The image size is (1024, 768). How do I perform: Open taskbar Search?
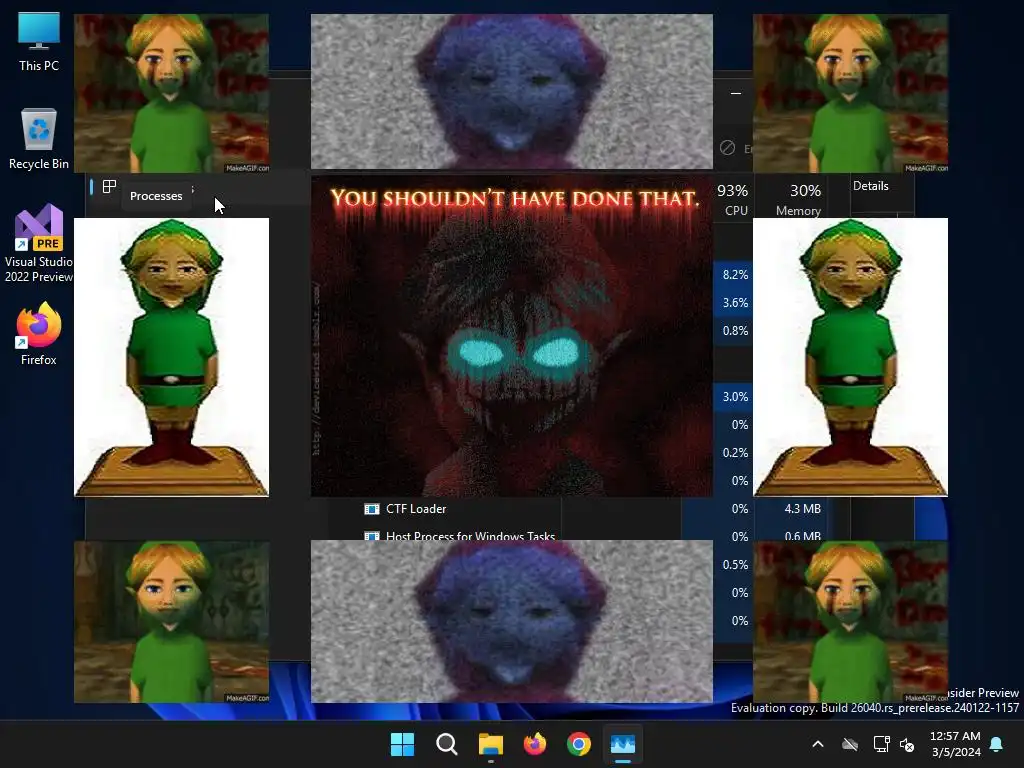coord(447,744)
